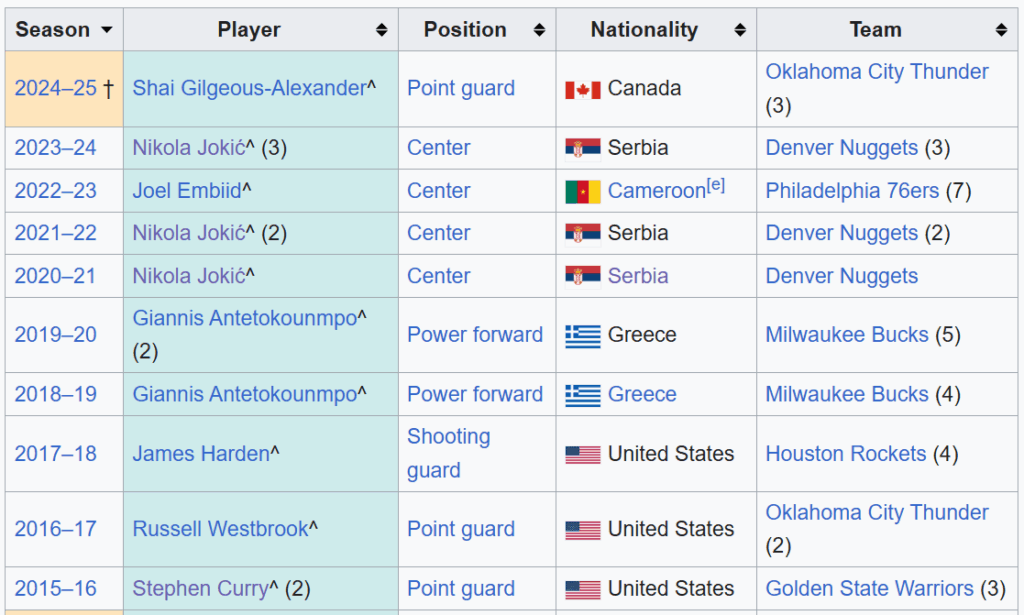Screen dimensions: 1024x615
Task: Sort table using Team column arrows
Action: [x=1001, y=30]
